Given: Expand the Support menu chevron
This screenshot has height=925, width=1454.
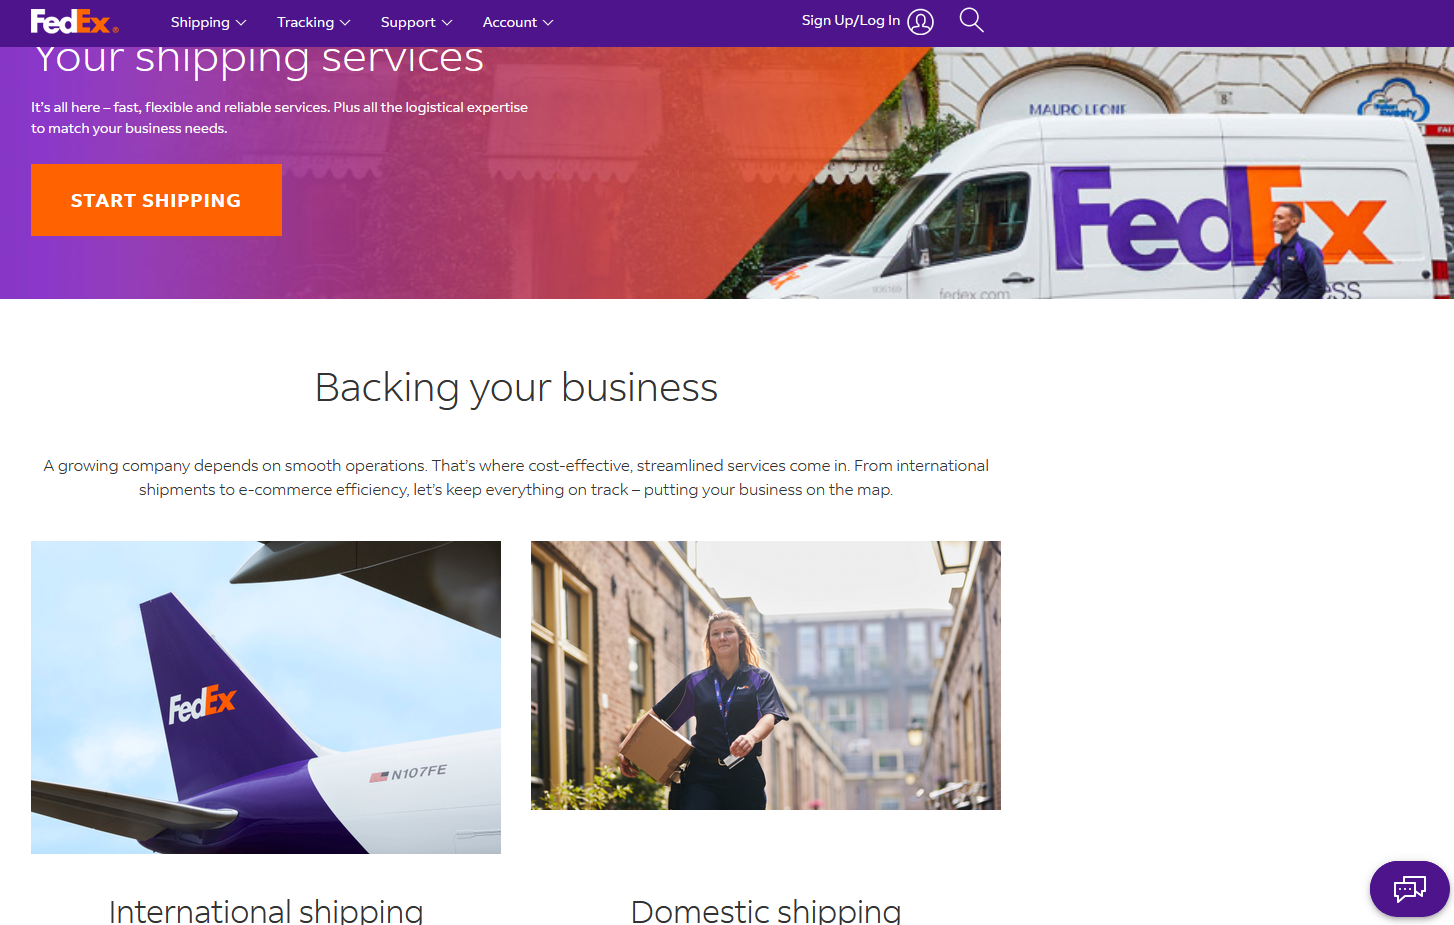Looking at the screenshot, I should click(447, 23).
